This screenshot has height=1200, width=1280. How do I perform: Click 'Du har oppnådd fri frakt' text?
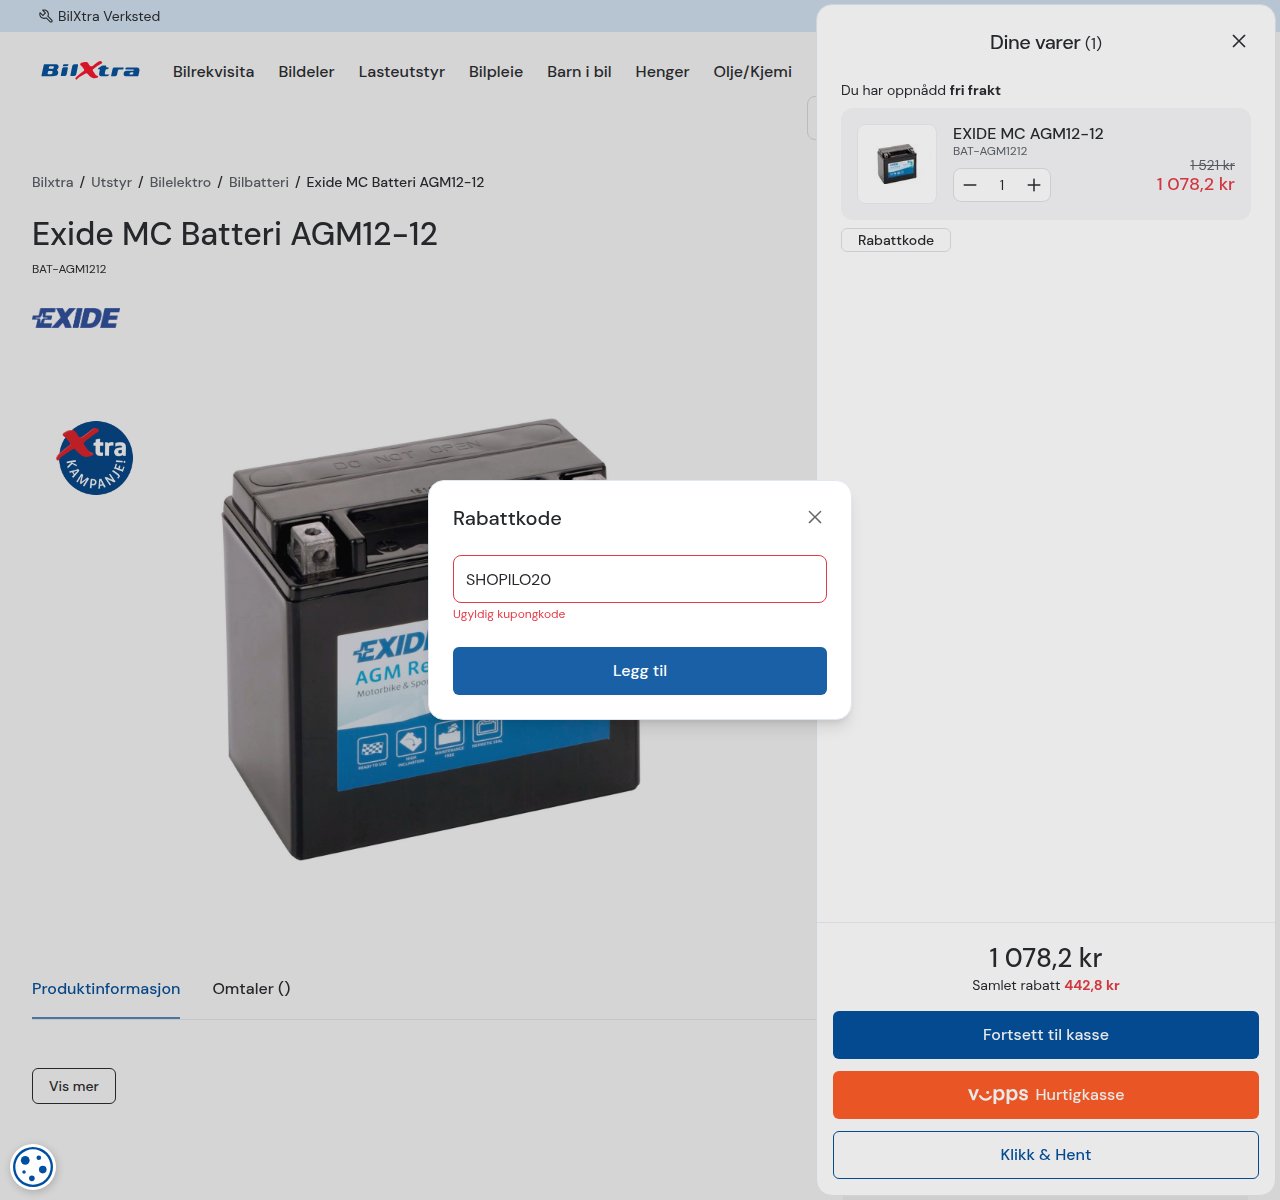click(921, 90)
